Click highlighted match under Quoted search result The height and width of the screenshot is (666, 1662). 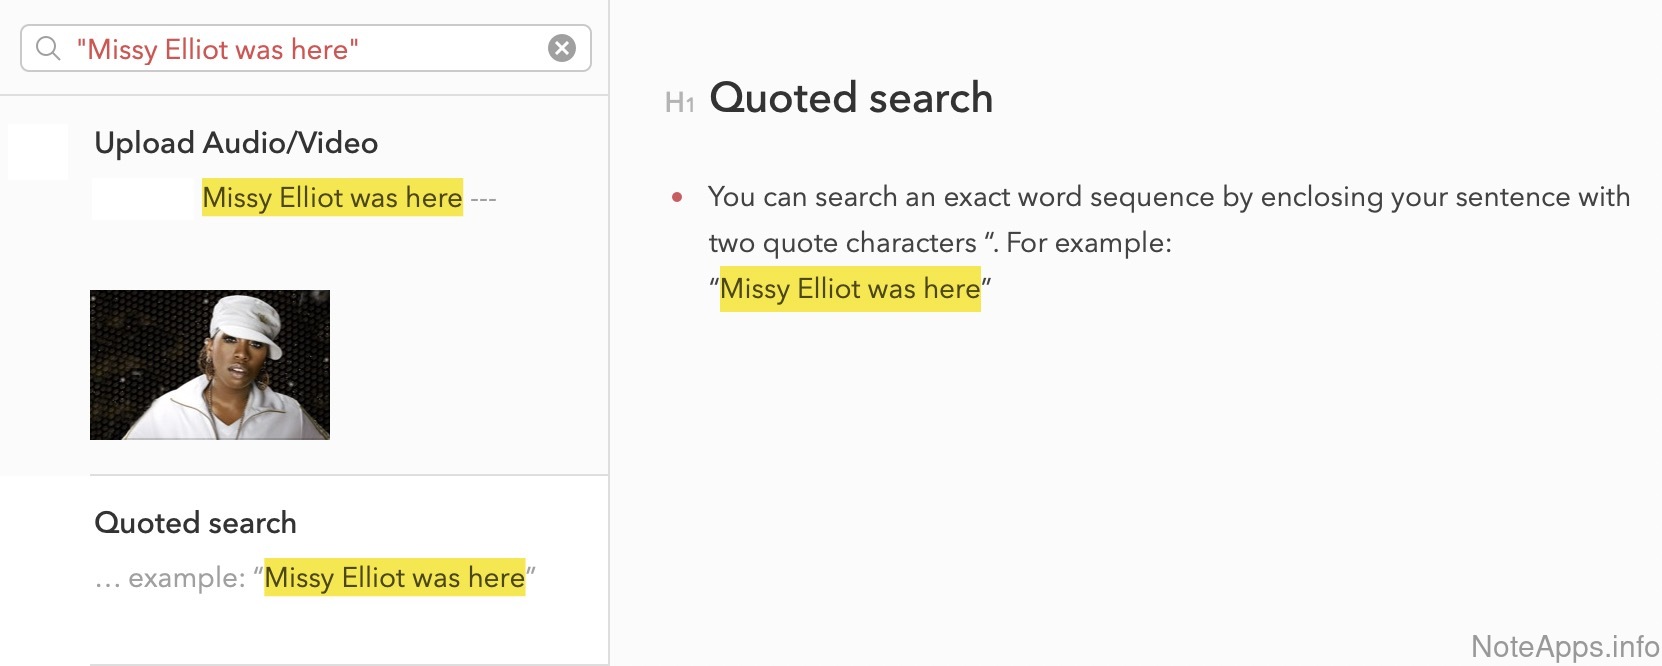click(x=394, y=578)
